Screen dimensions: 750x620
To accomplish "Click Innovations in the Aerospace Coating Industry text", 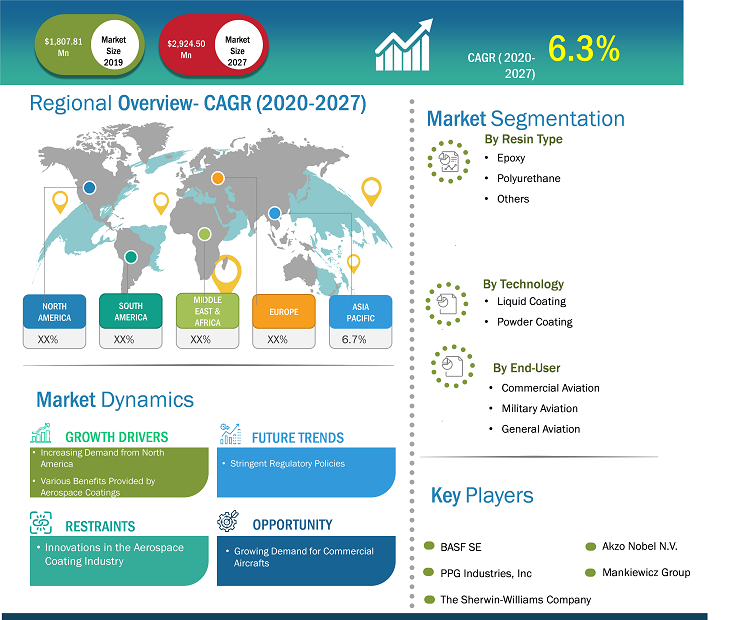I will tap(114, 554).
